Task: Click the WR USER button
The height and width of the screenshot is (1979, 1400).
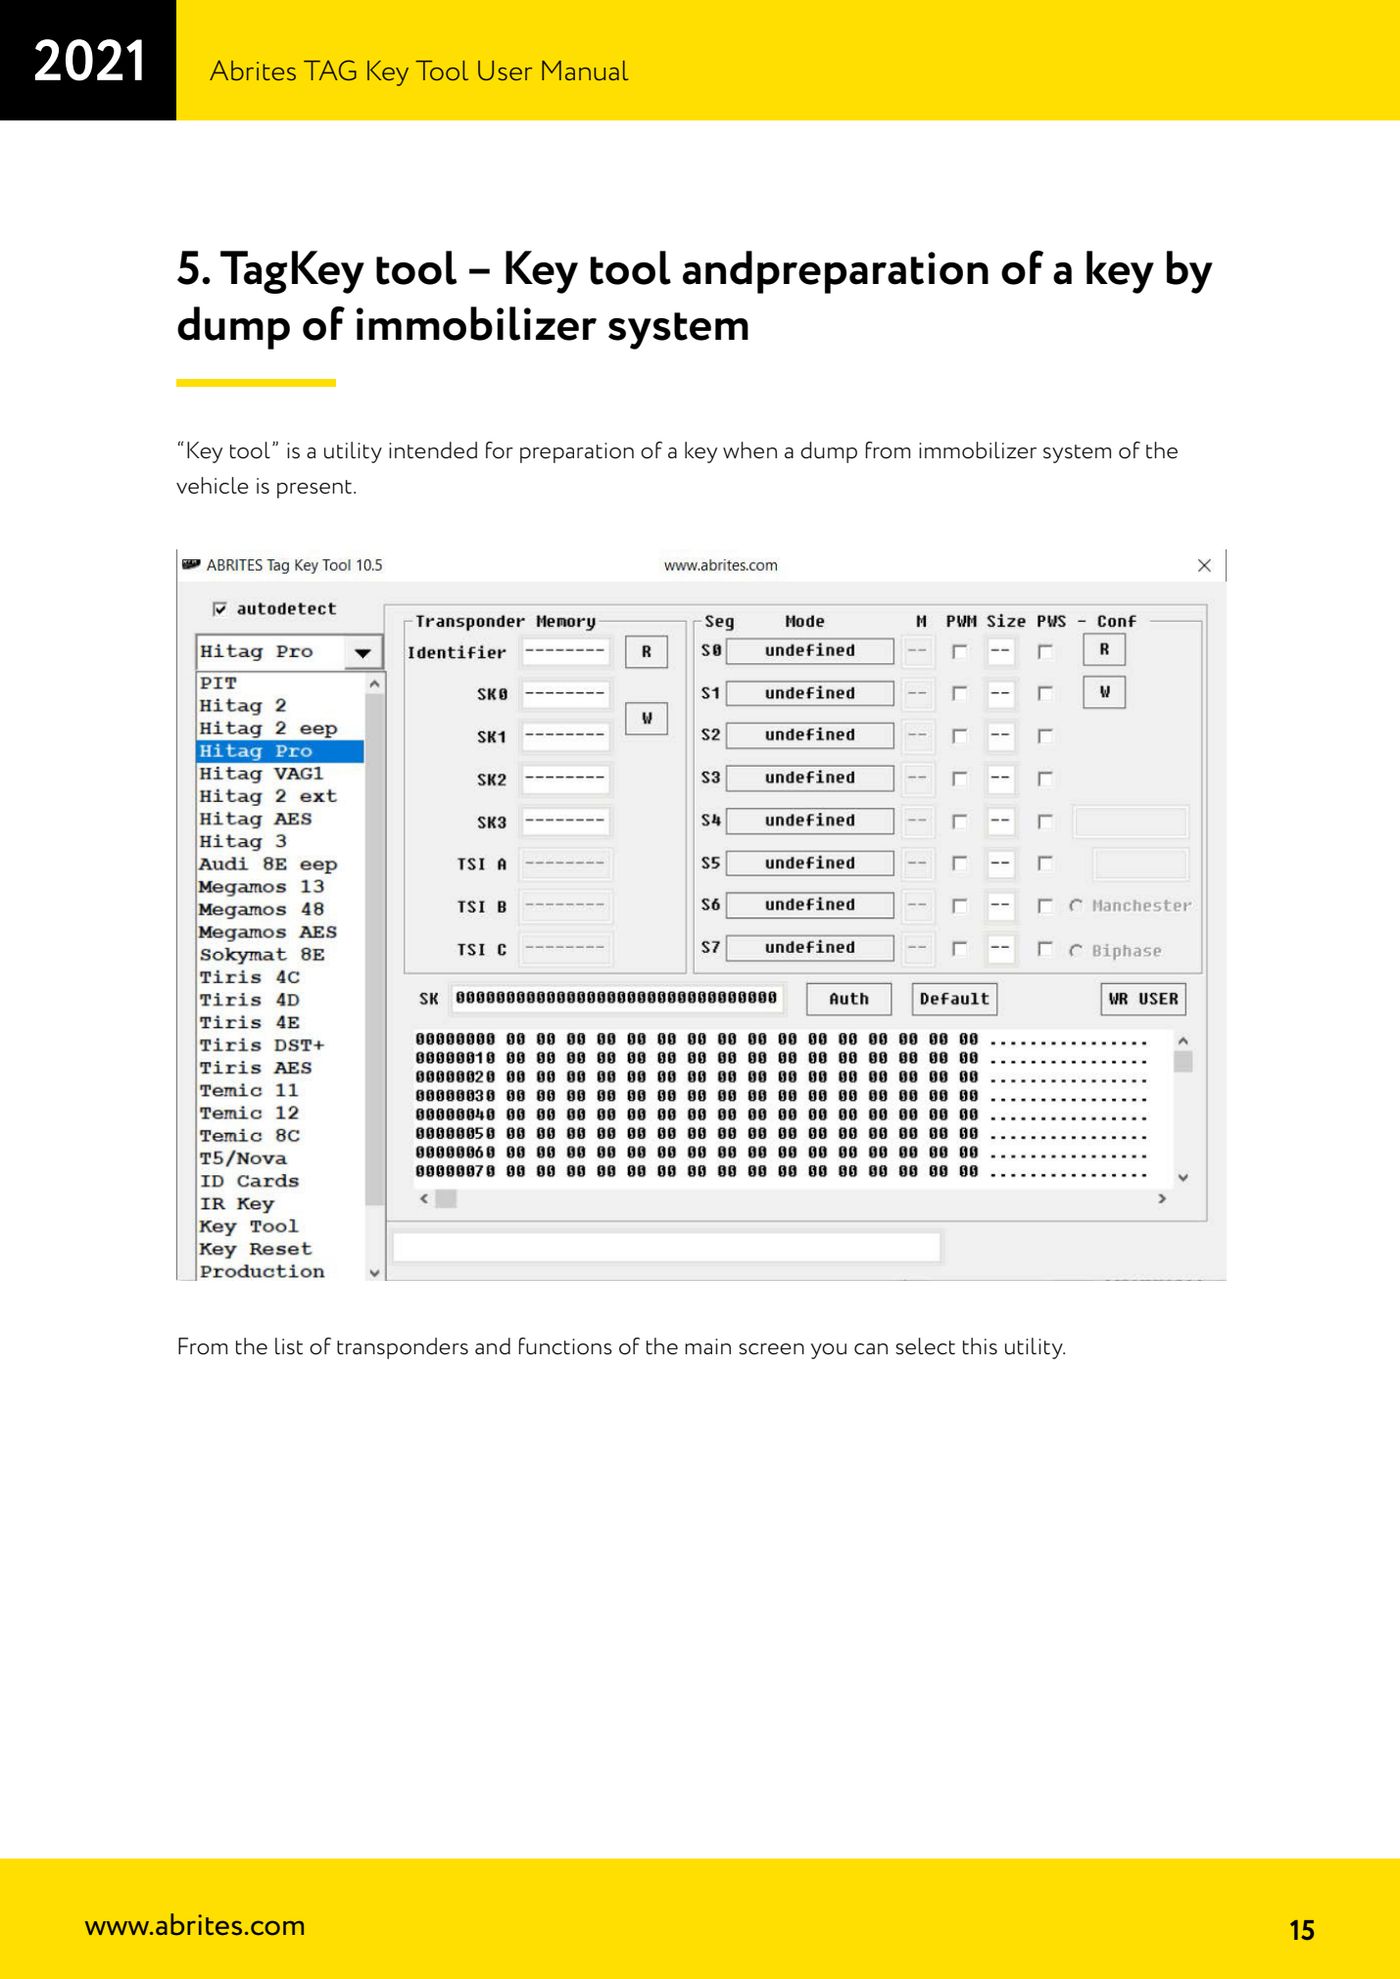Action: coord(1143,999)
